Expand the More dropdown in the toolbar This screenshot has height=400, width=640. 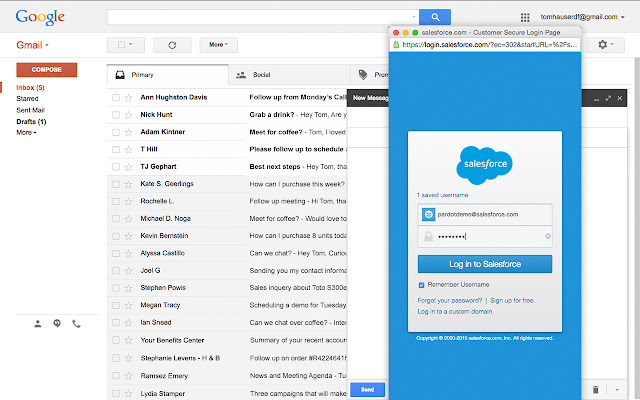tap(217, 44)
